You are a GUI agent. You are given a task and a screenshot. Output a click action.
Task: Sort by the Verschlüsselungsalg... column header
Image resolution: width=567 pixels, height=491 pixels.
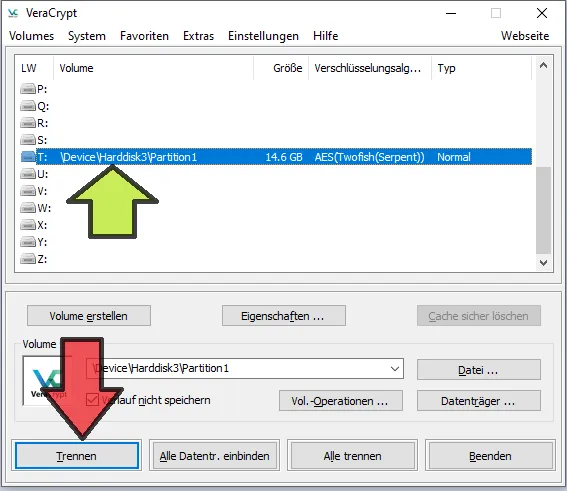tap(370, 68)
